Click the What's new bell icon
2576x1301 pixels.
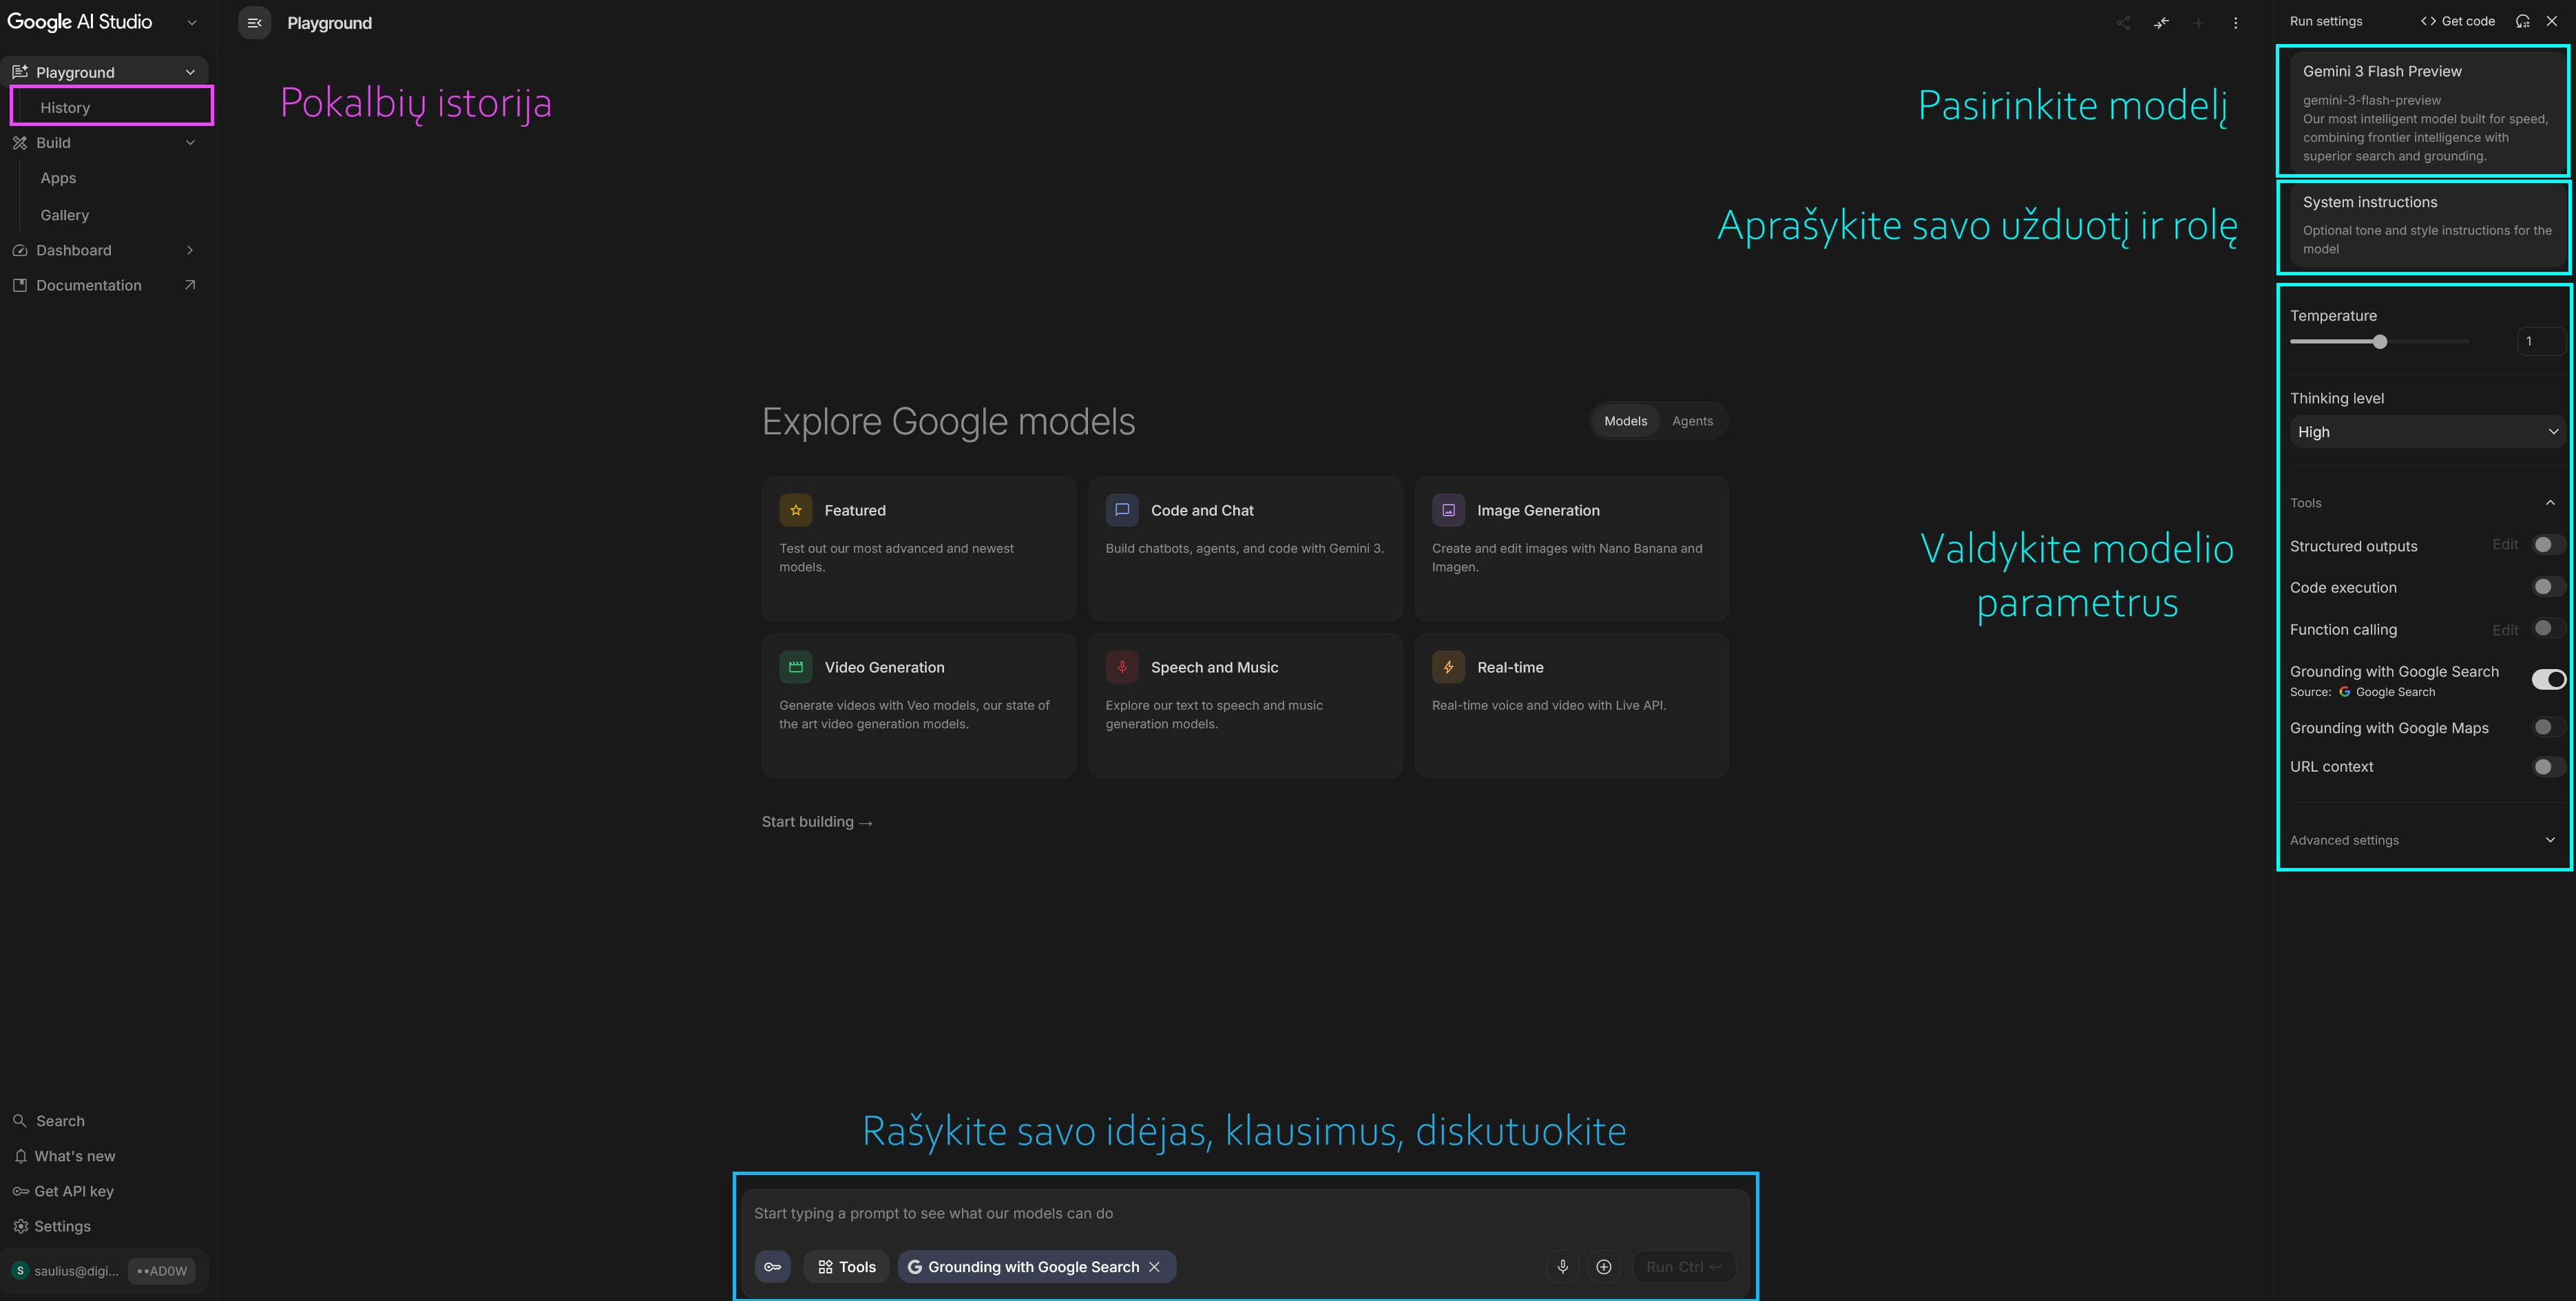pos(20,1156)
